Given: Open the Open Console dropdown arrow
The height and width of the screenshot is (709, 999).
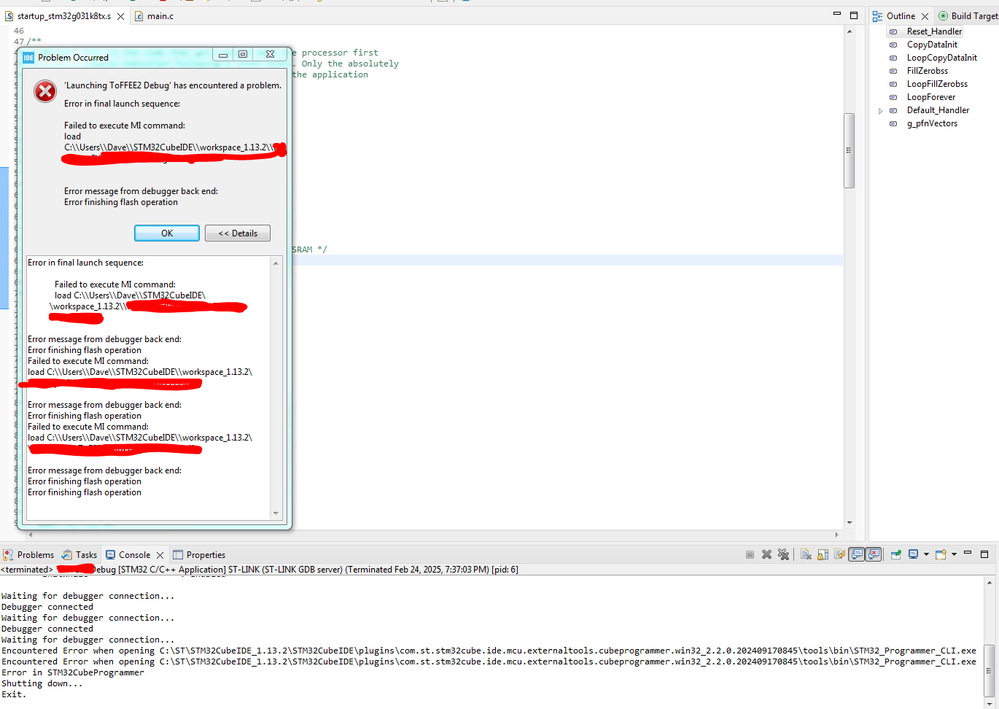Looking at the screenshot, I should [954, 554].
